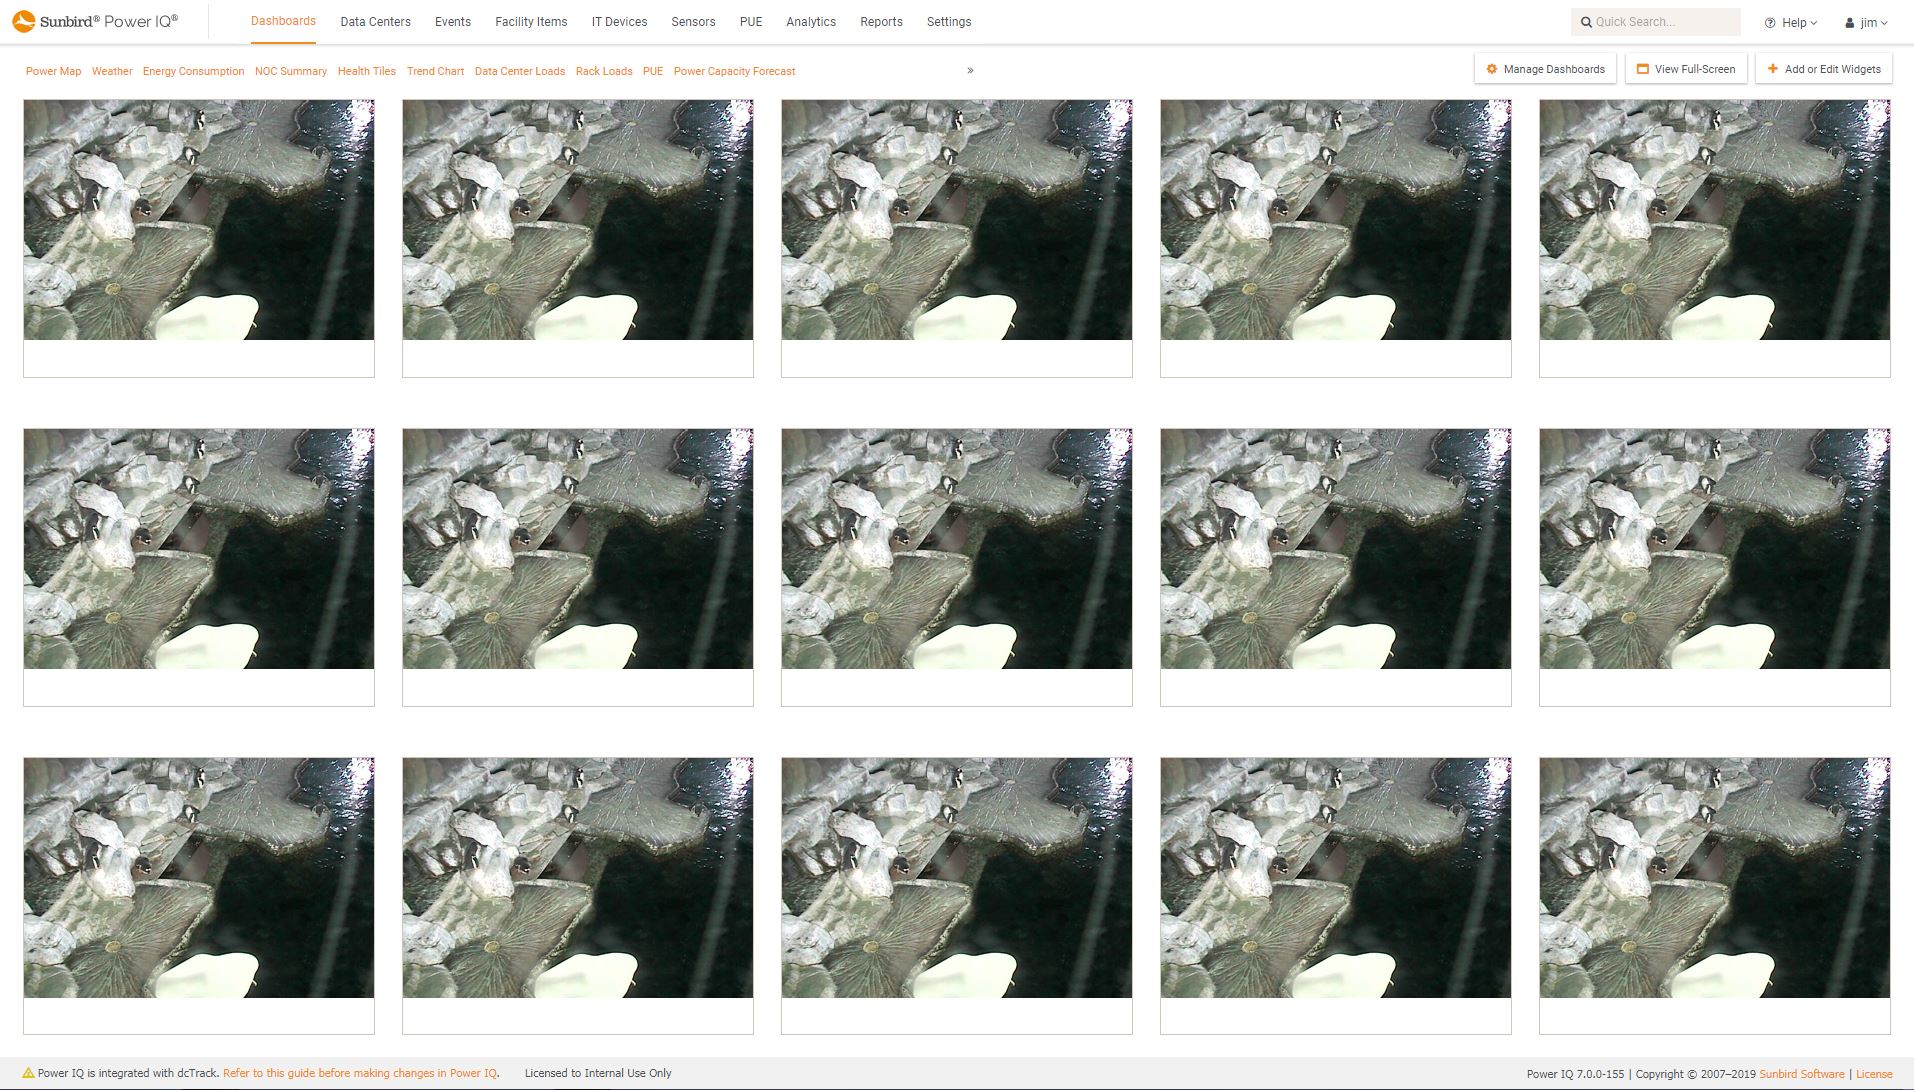Open the Analytics menu item
This screenshot has width=1914, height=1090.
811,21
